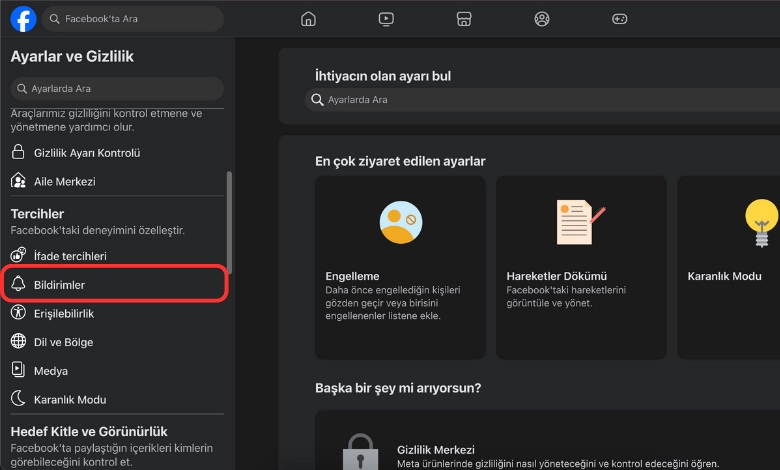Click the house icon beside Aile Merkezi
This screenshot has width=780, height=470.
click(18, 181)
